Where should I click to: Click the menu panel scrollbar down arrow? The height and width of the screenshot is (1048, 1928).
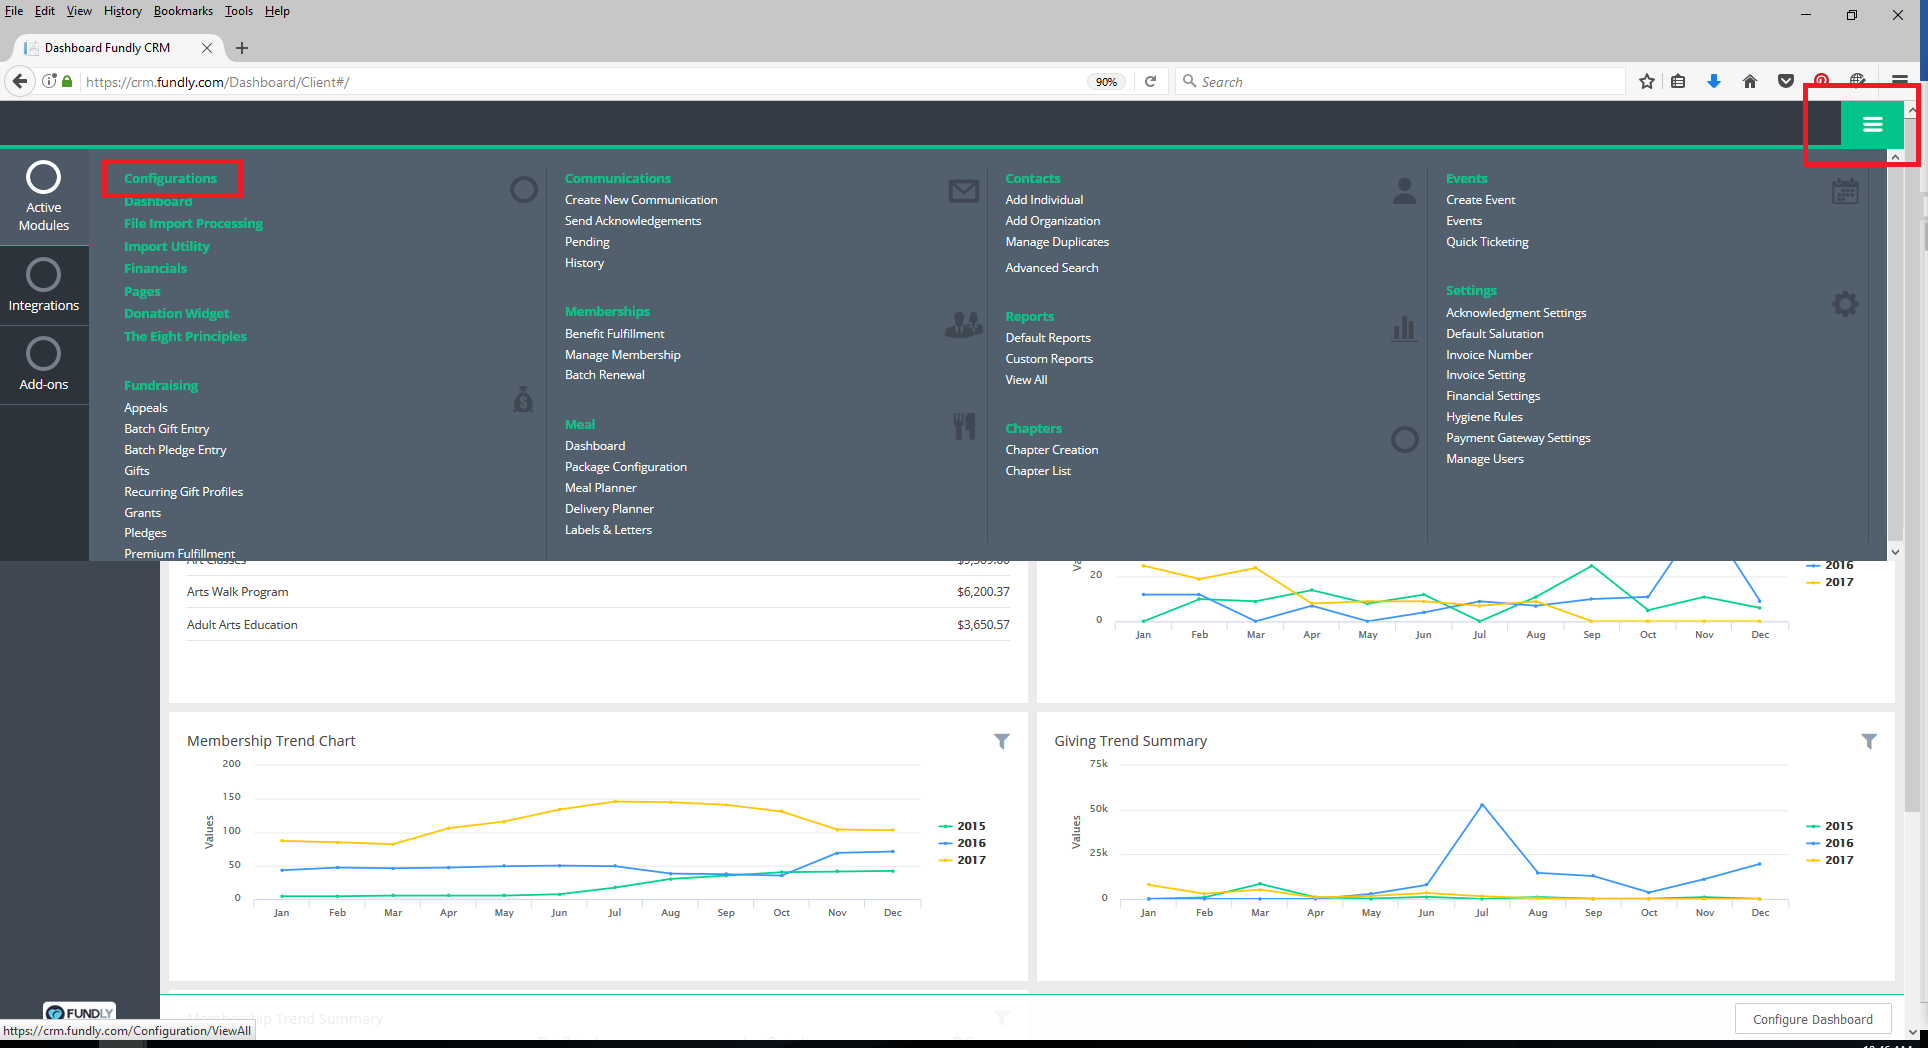pyautogui.click(x=1895, y=552)
